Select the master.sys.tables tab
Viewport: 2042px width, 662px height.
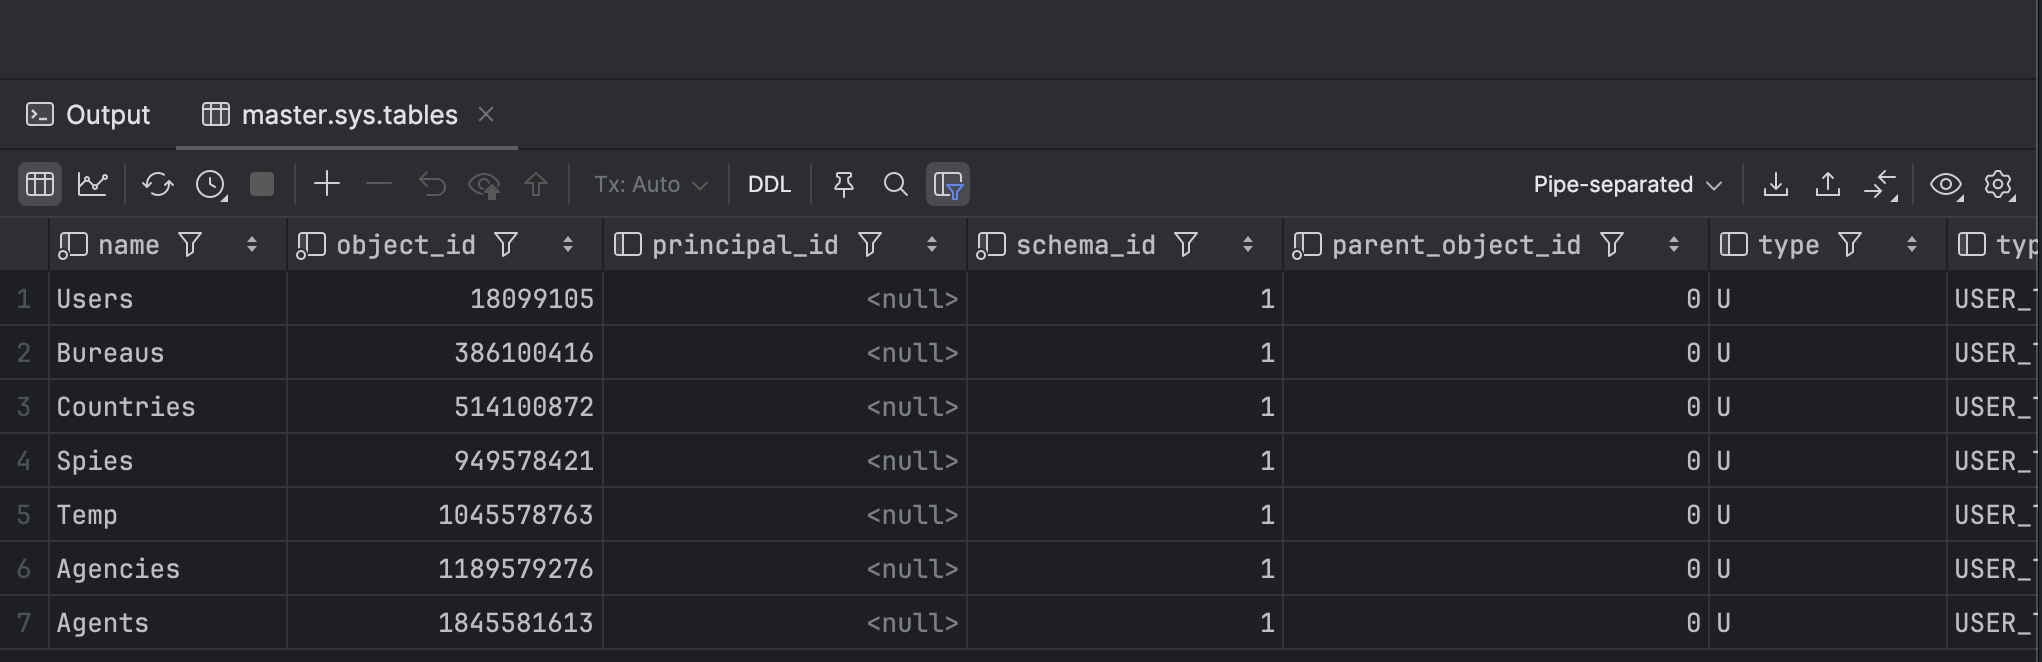(348, 115)
